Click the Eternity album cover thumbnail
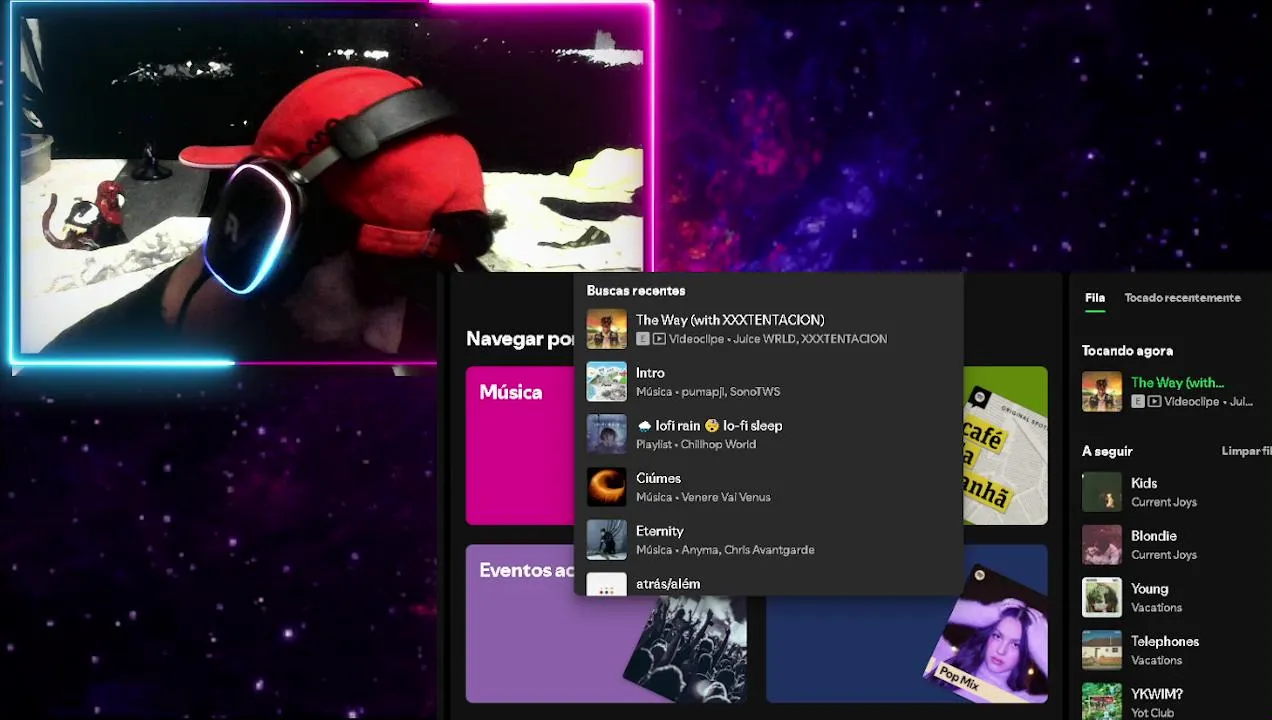 [606, 540]
